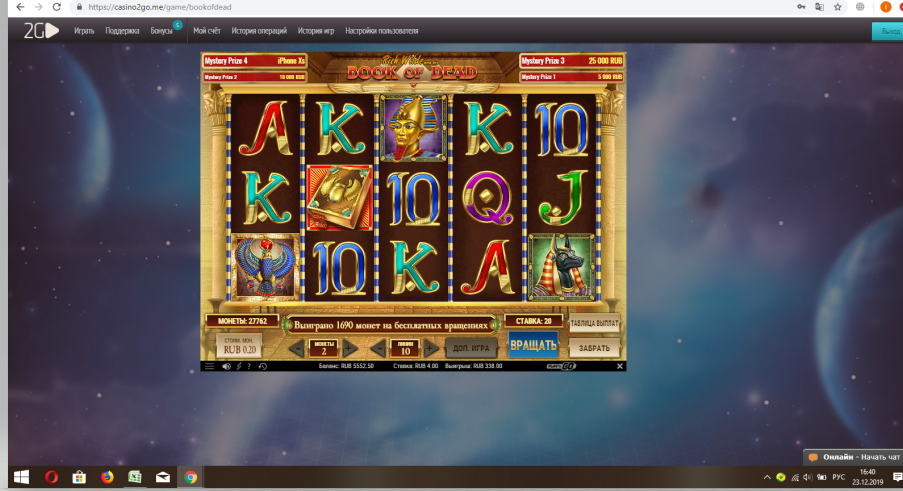Viewport: 903px width, 491px height.
Task: Click the Mystery Prize 1 banner
Action: (x=572, y=77)
